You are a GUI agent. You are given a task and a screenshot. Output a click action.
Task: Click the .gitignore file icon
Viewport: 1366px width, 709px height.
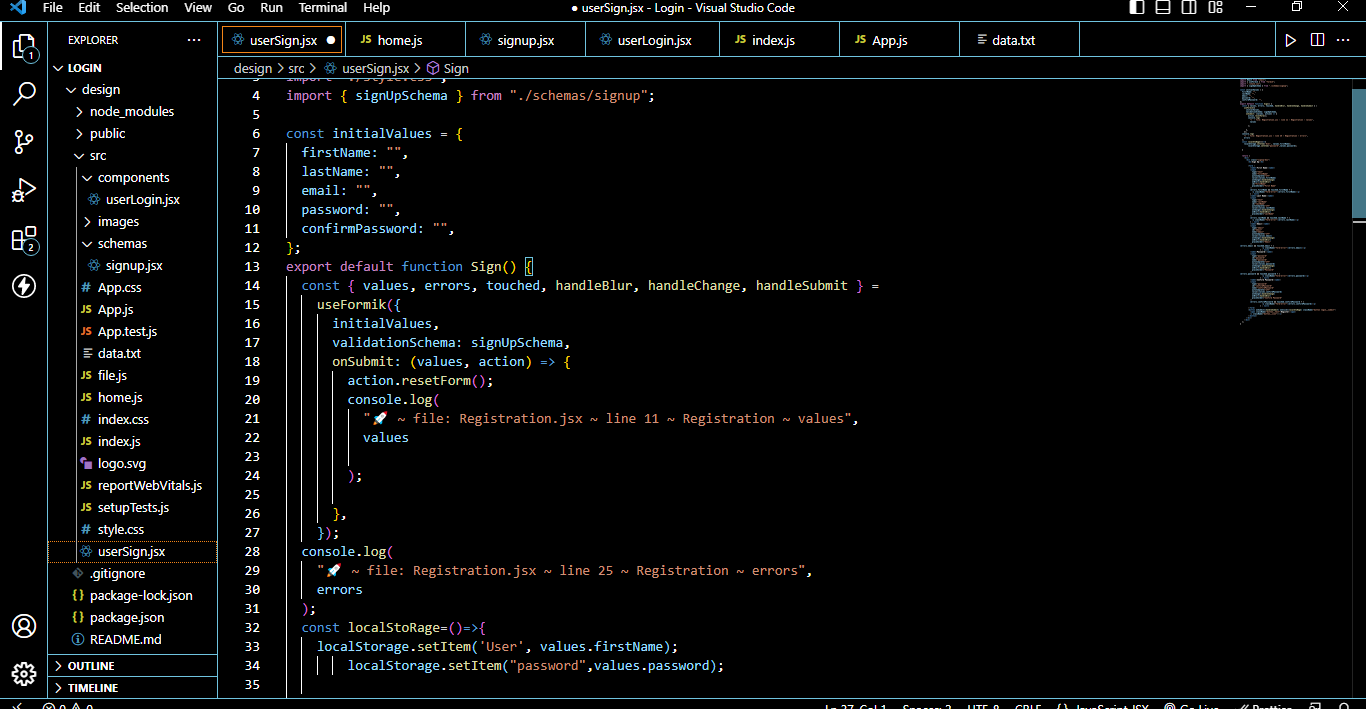point(79,573)
